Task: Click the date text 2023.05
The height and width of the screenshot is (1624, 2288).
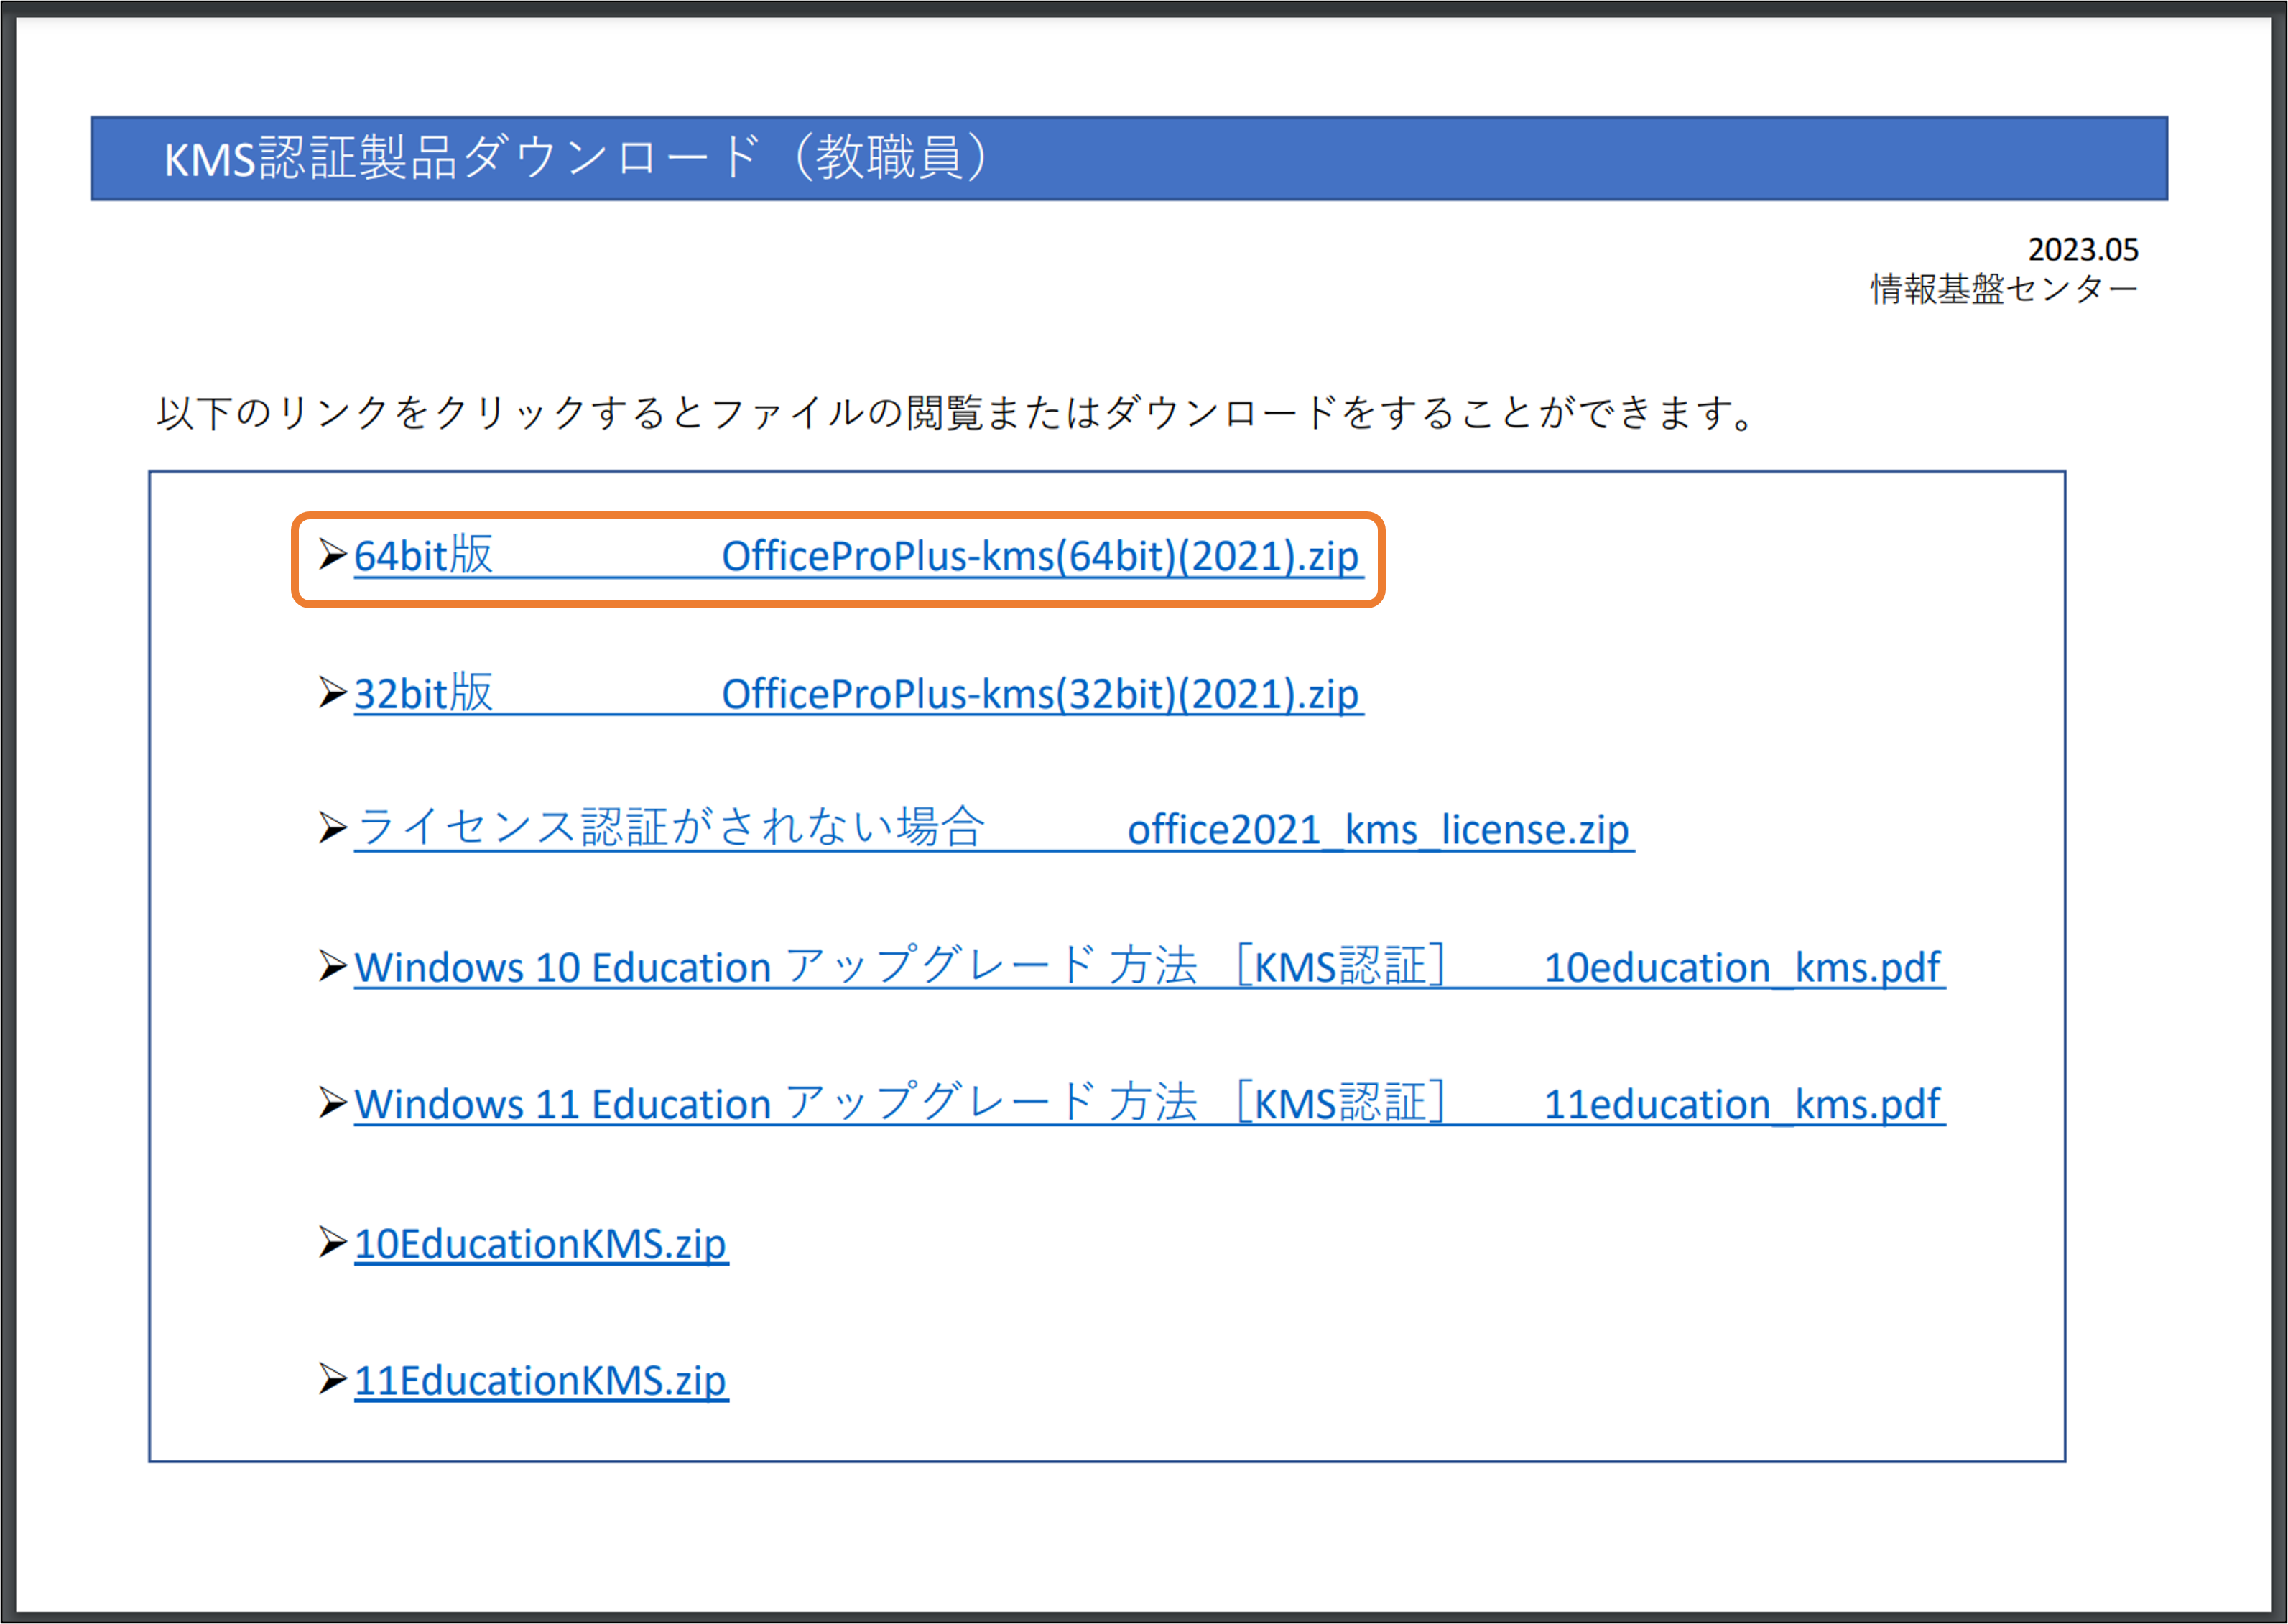Action: 2082,249
